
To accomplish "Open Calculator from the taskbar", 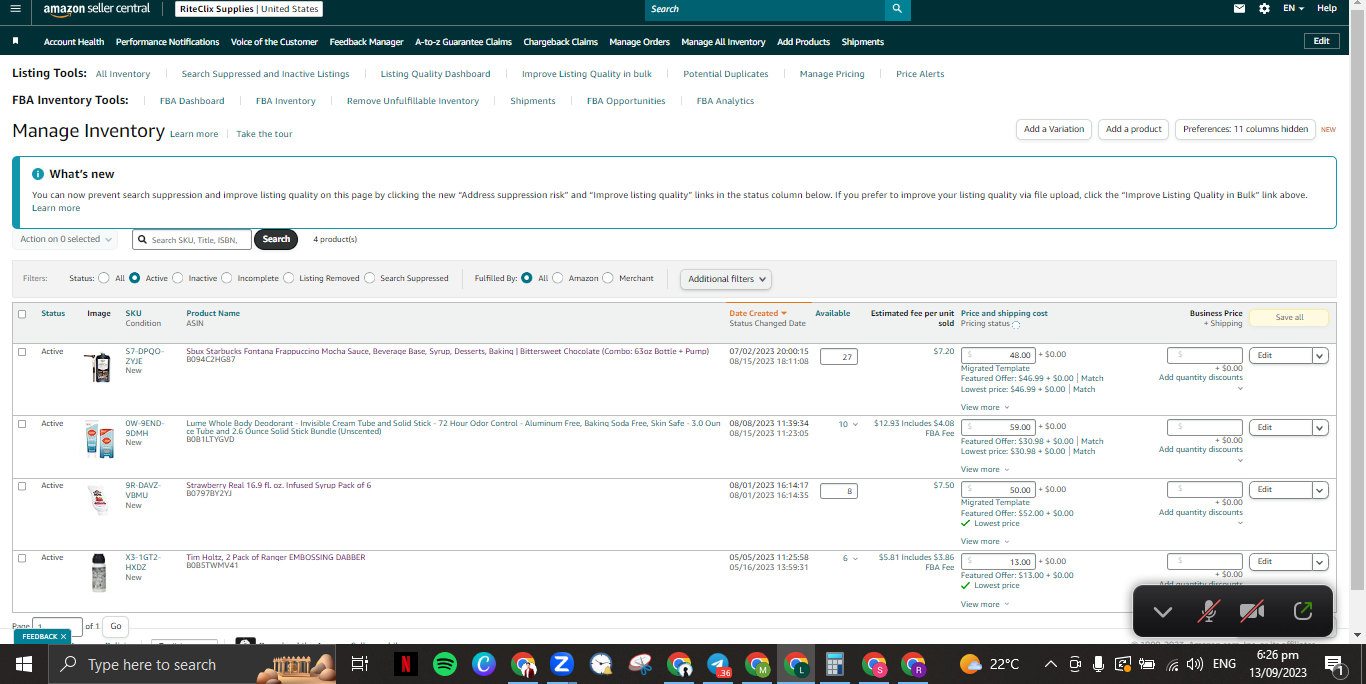I will coord(835,664).
